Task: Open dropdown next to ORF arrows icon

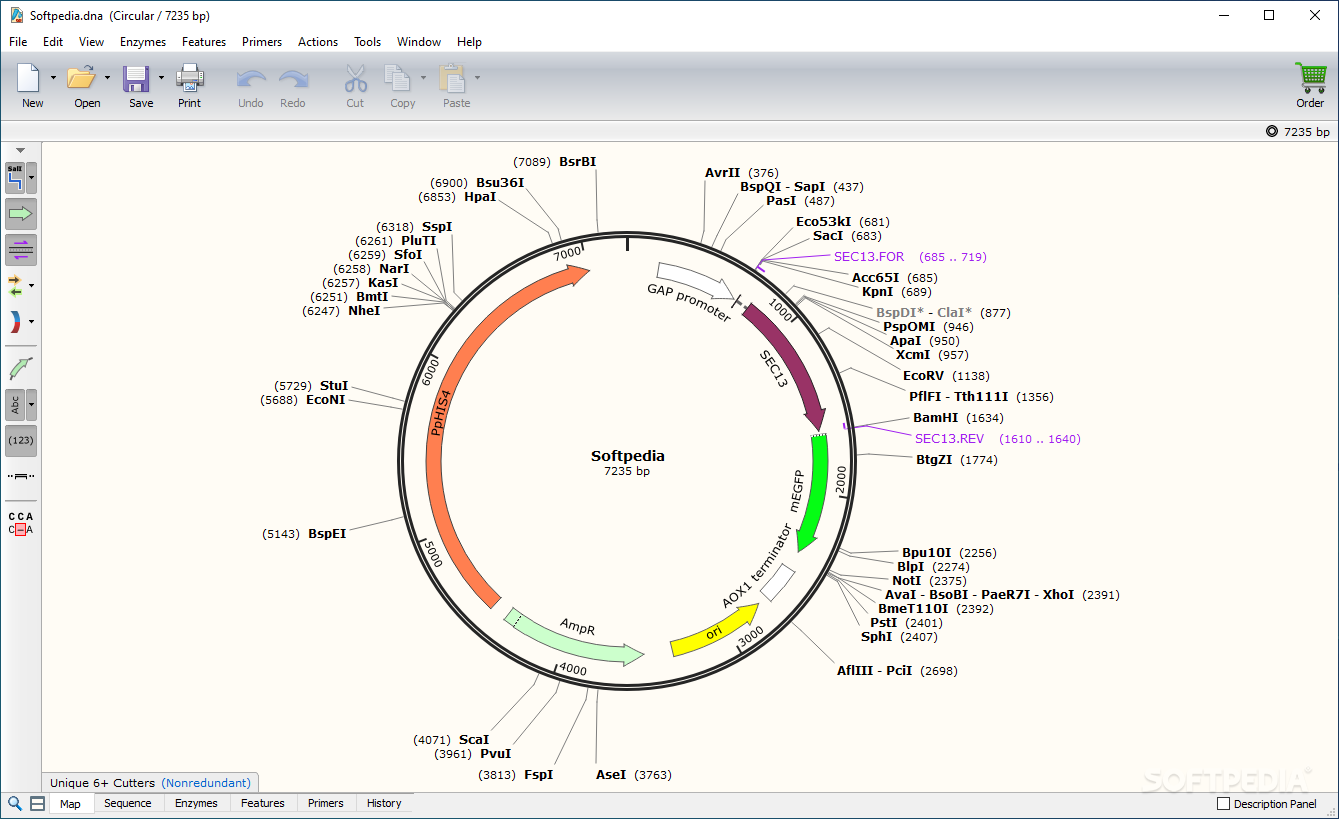Action: pos(32,286)
